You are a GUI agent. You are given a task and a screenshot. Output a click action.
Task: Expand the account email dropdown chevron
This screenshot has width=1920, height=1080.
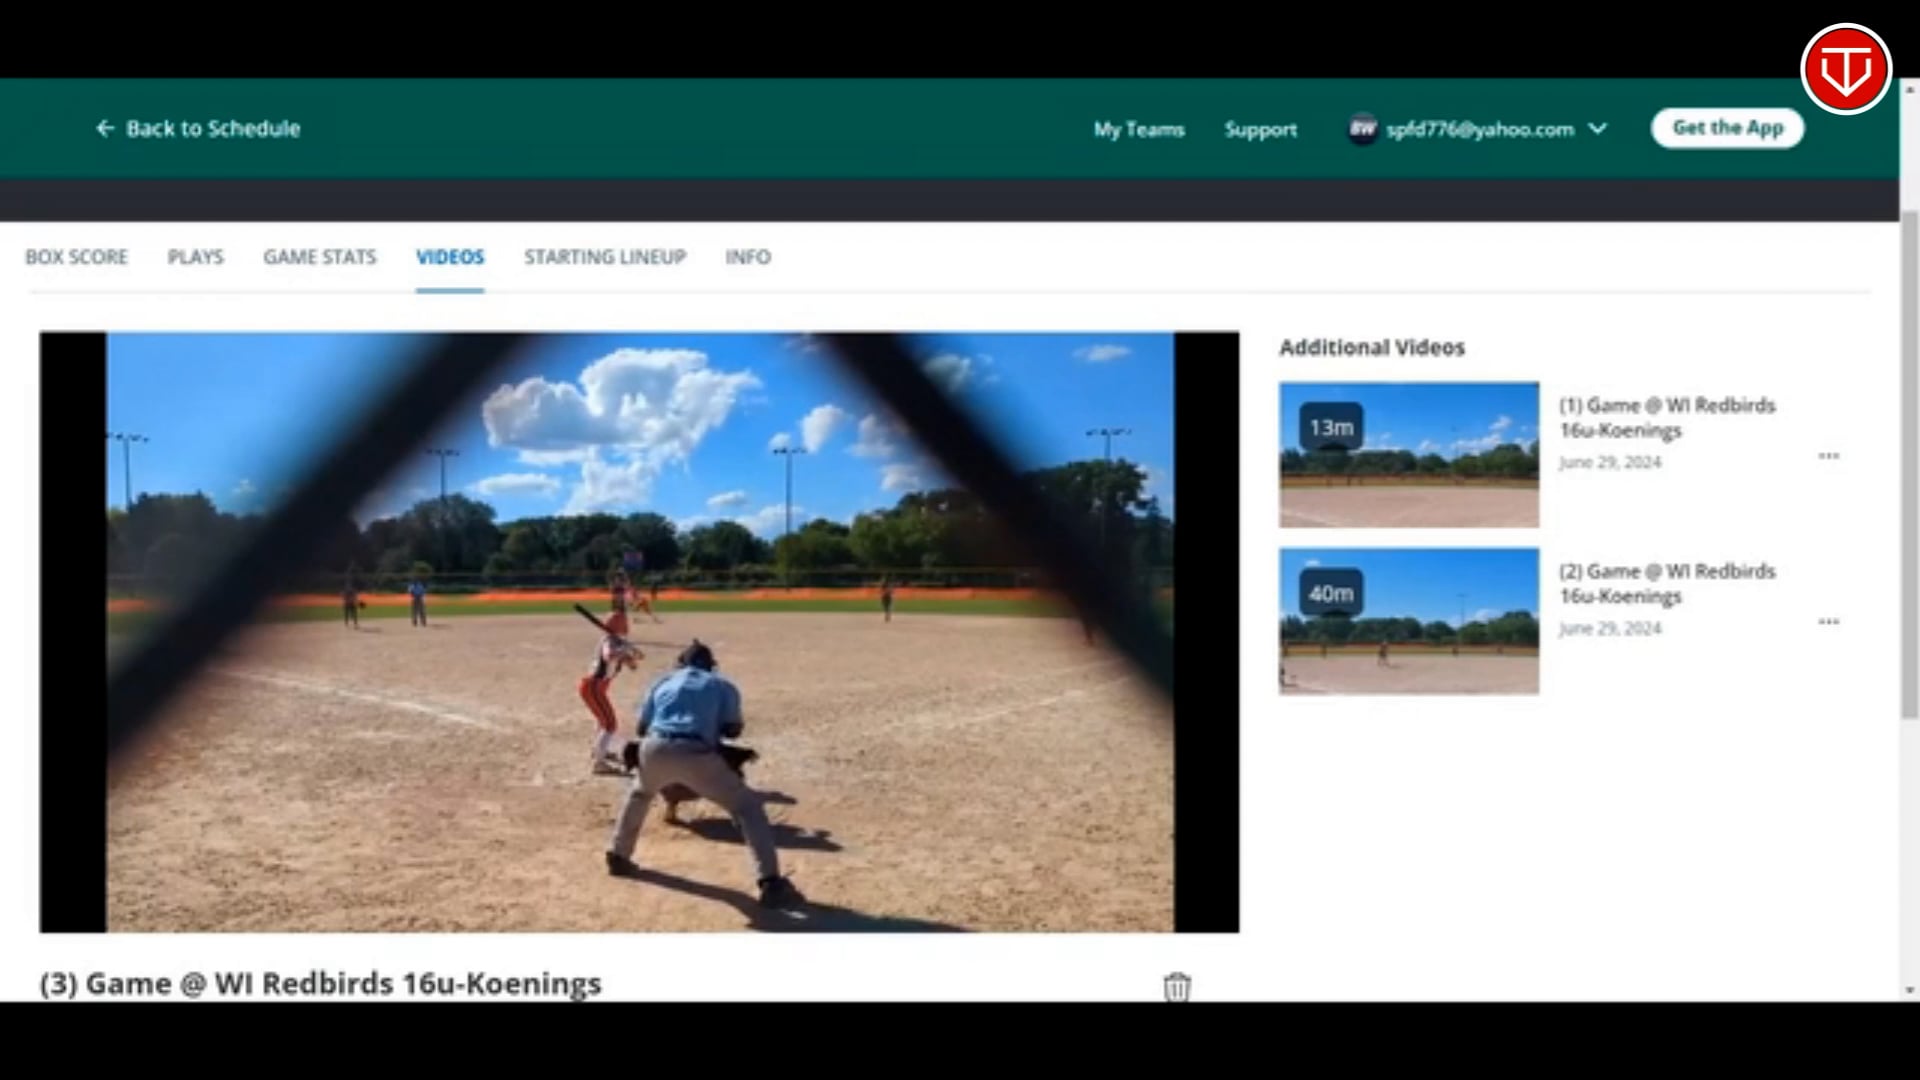[1598, 128]
